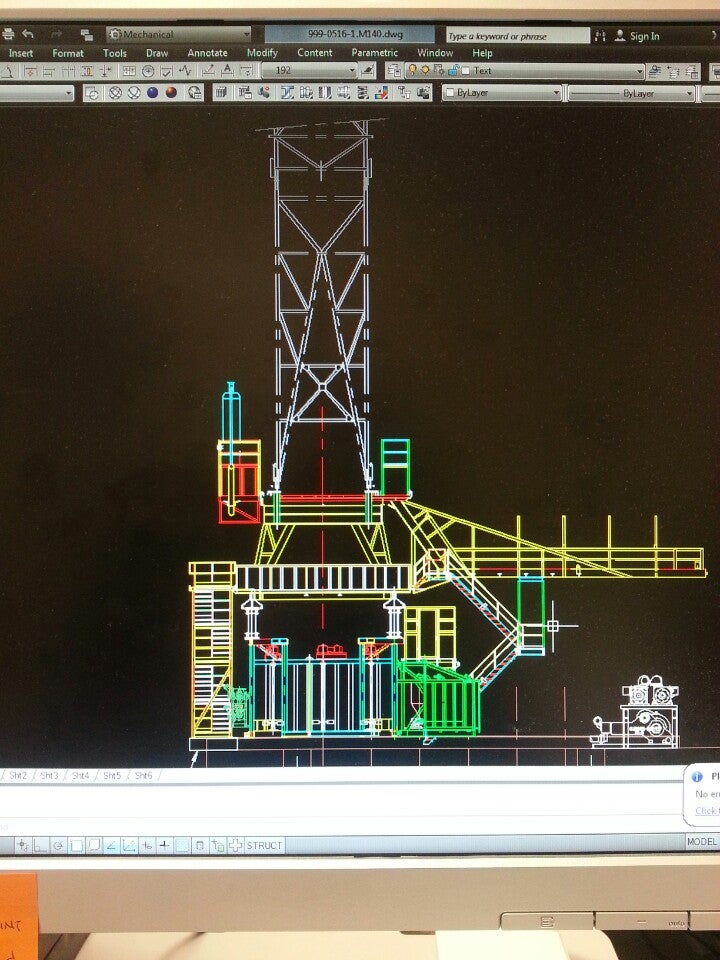Open the Visual Styles Manager icon right of the orange sphere

[195, 93]
